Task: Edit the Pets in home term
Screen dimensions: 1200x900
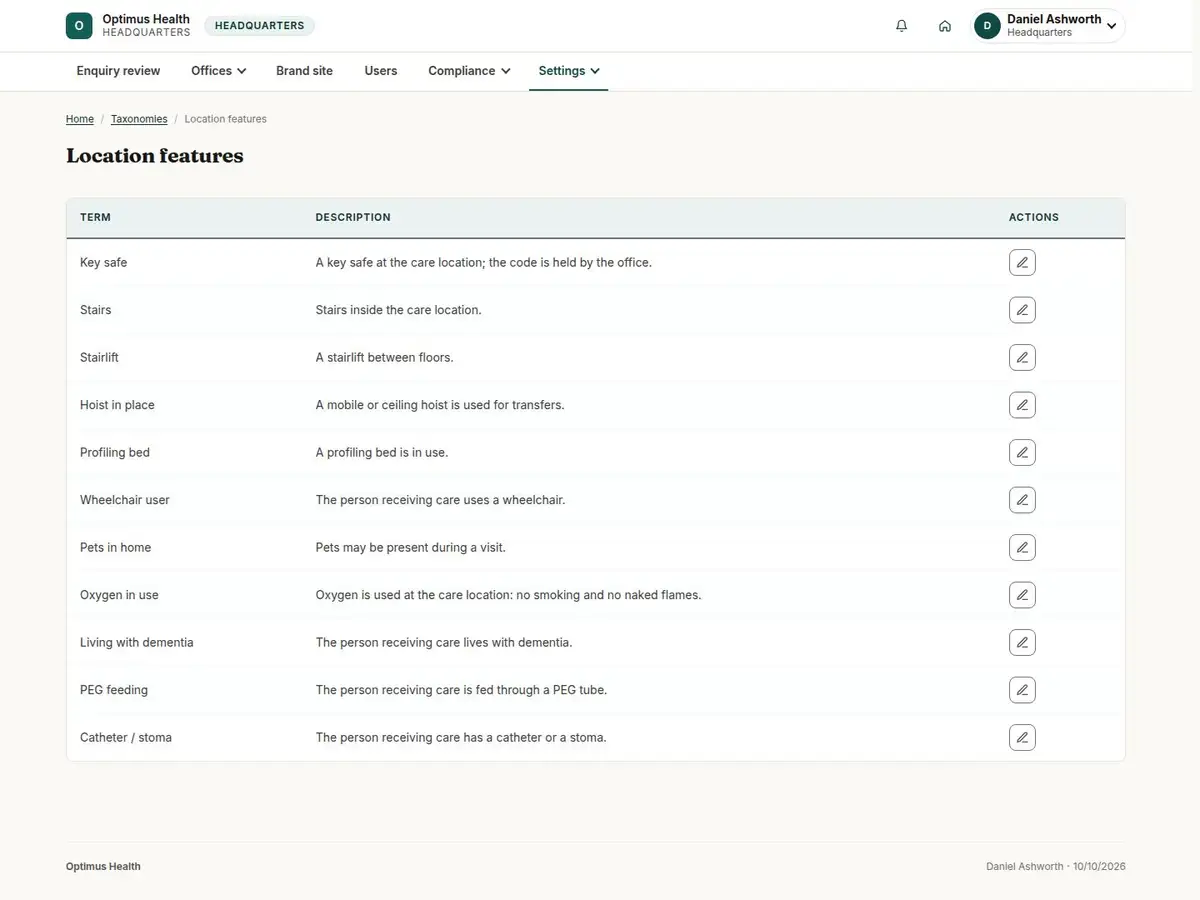Action: (1022, 548)
